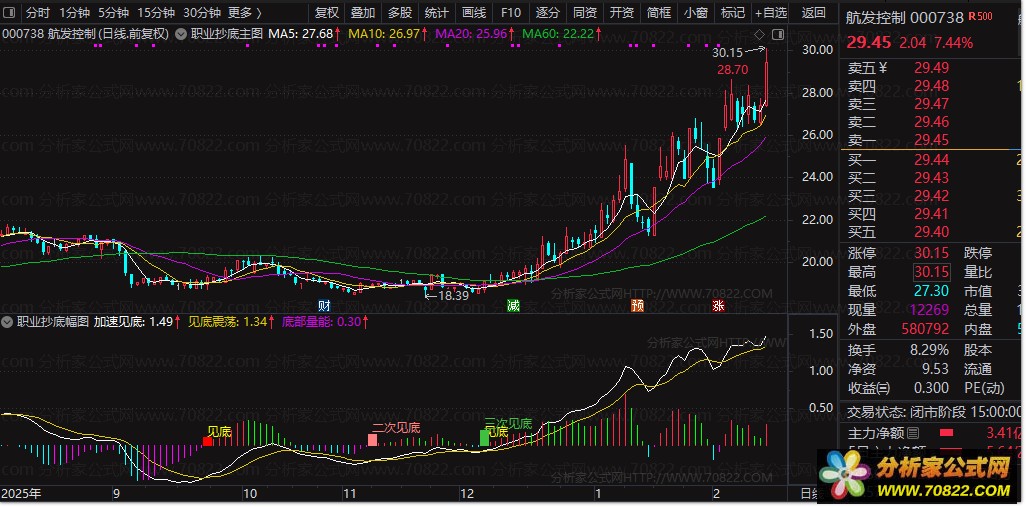
Task: Click the red 见底 signal square
Action: coord(207,441)
